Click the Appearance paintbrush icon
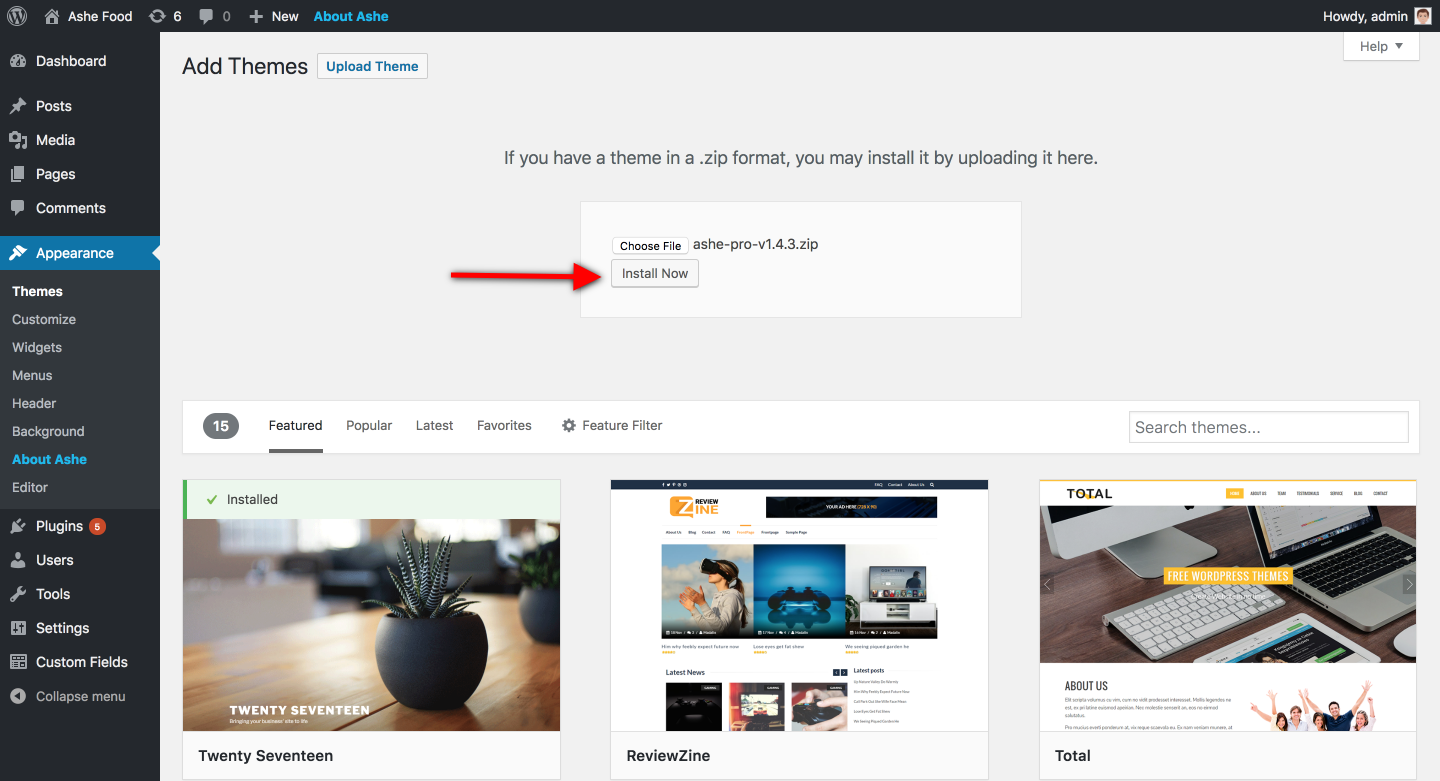The height and width of the screenshot is (781, 1440). tap(18, 253)
